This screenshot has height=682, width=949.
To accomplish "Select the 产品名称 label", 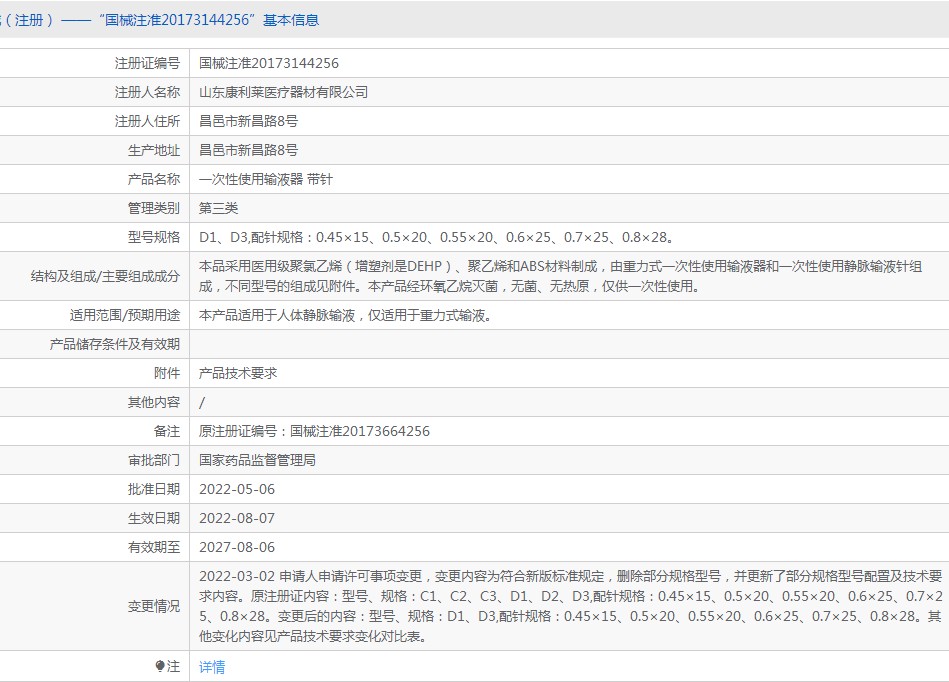I will click(154, 179).
